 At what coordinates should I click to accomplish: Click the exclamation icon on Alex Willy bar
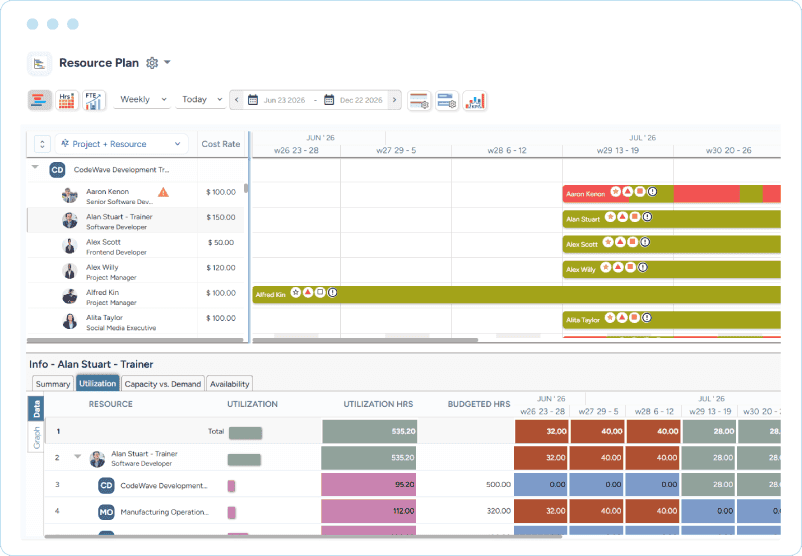coord(643,267)
